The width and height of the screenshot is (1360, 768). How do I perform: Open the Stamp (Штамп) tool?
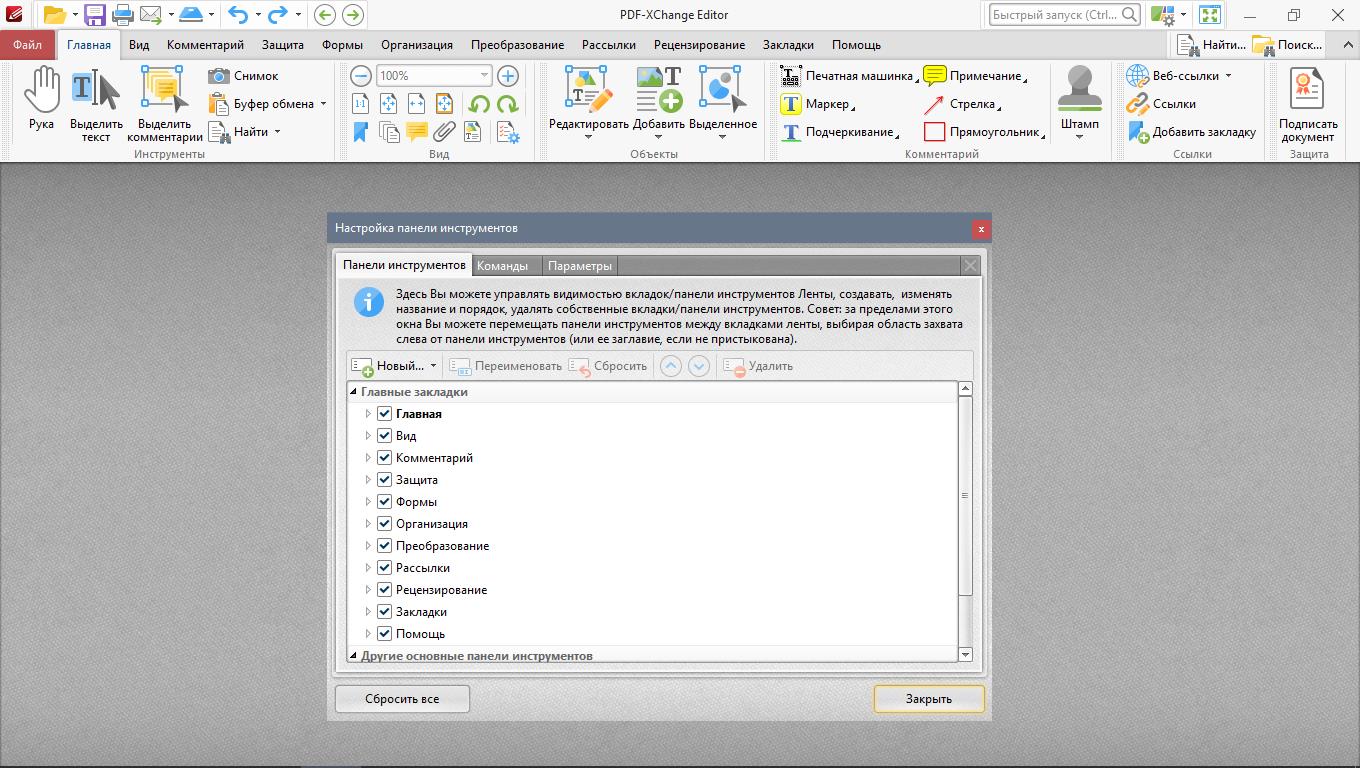1079,102
